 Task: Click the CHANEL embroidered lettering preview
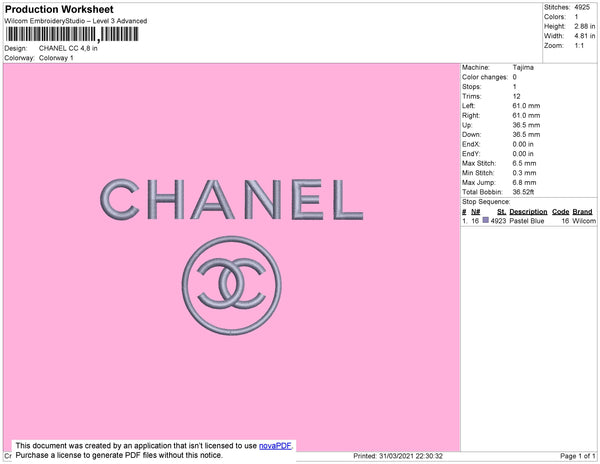(x=232, y=199)
